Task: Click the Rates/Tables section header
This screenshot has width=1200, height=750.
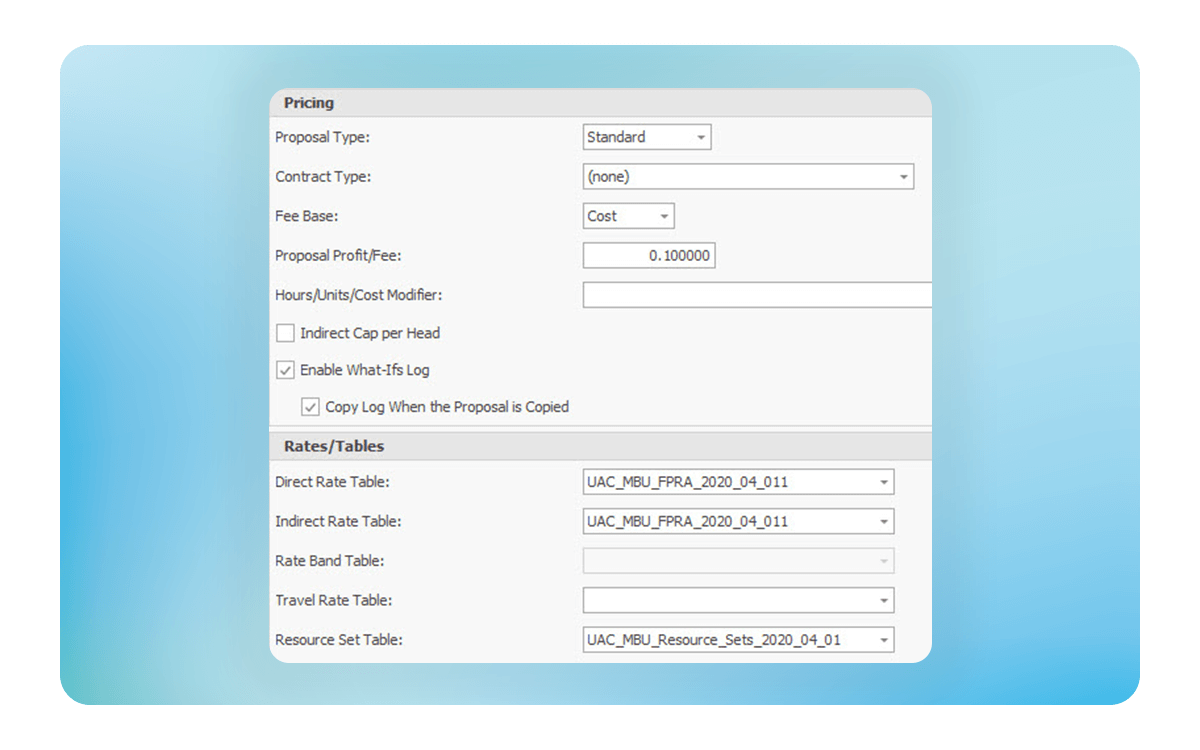Action: (334, 446)
